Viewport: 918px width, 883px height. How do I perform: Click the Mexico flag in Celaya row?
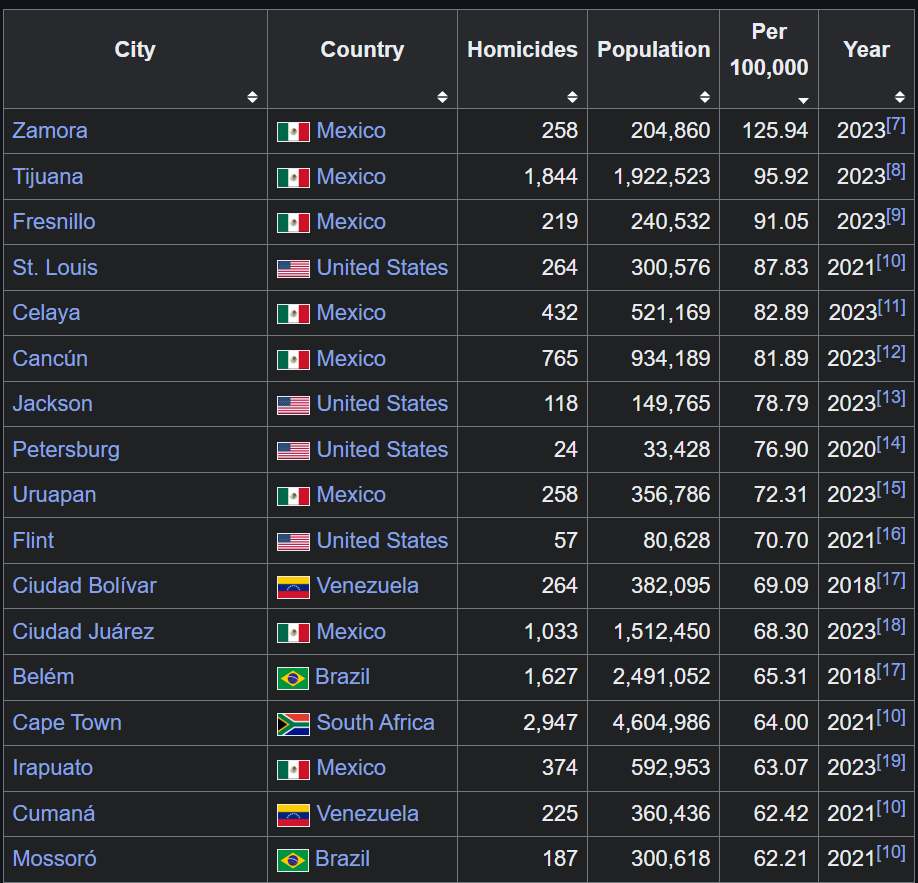click(293, 314)
